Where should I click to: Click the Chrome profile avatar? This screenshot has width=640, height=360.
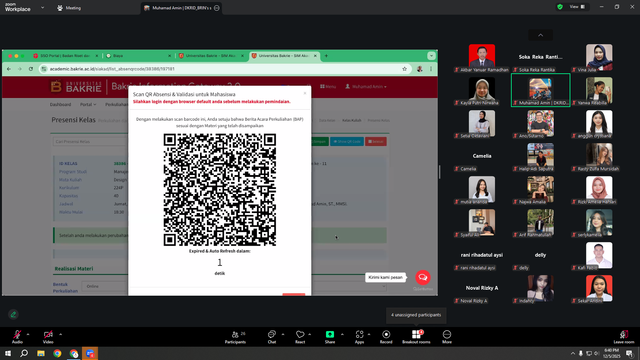pyautogui.click(x=420, y=69)
